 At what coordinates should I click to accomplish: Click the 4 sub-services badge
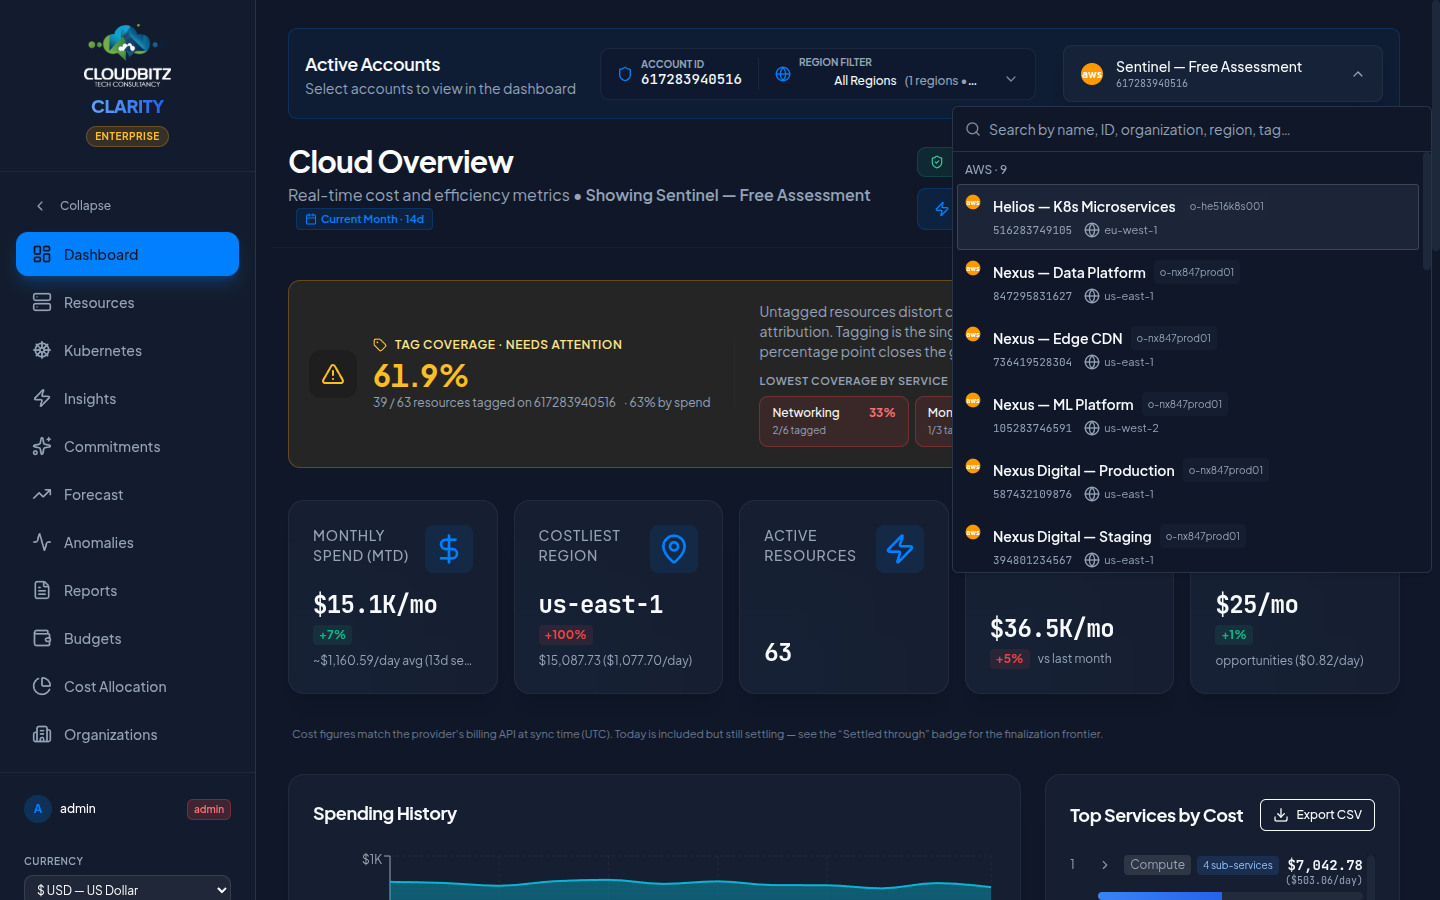[1238, 865]
